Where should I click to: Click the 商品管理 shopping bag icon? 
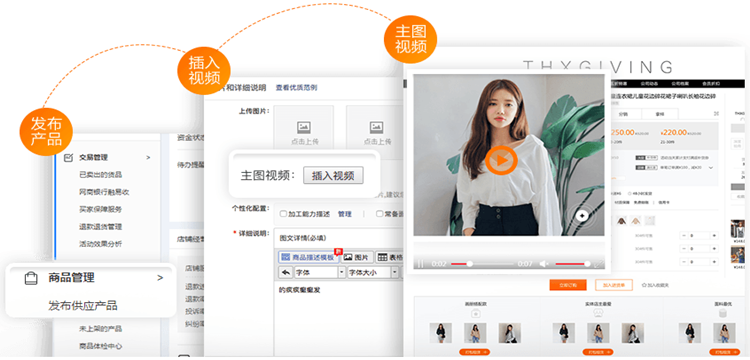tap(31, 278)
